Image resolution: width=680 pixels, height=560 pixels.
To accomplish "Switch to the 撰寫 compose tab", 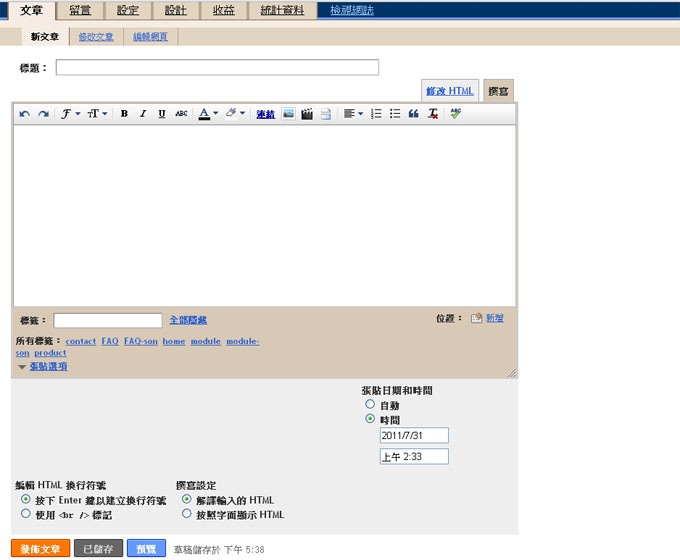I will click(498, 91).
